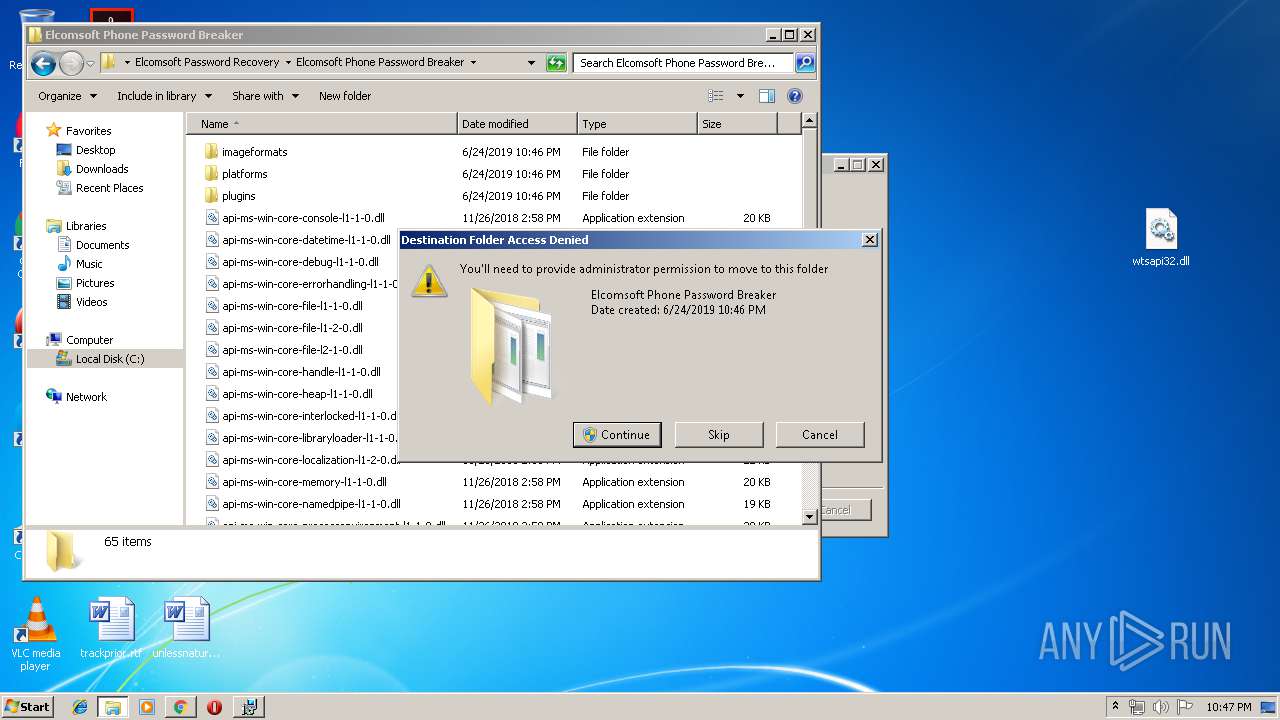1280x720 pixels.
Task: Click the change view icon
Action: (716, 96)
